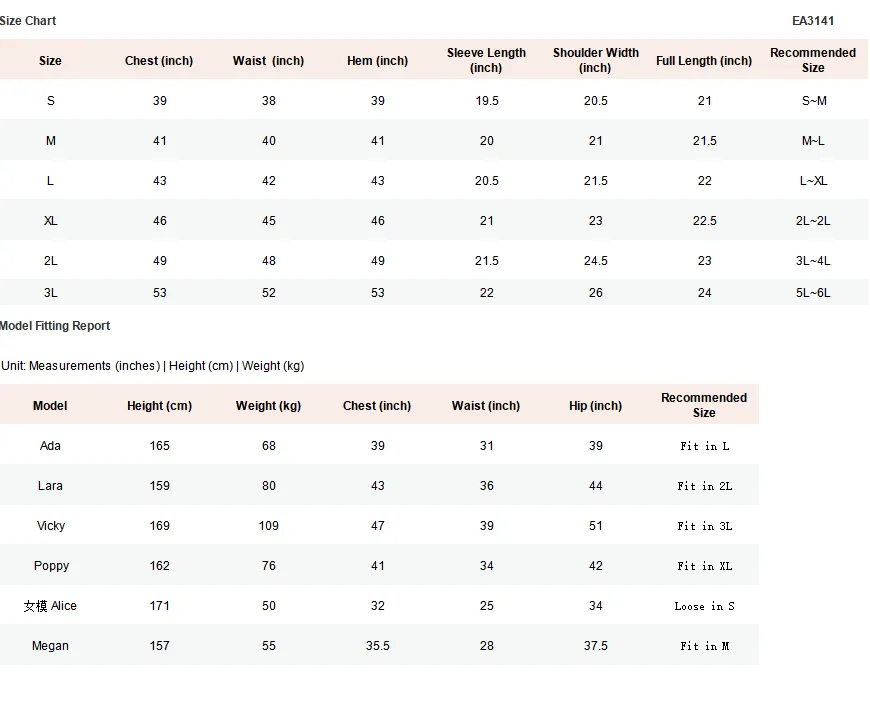Click the Fit in 2L cell
Viewport: 870px width, 701px height.
(x=704, y=486)
